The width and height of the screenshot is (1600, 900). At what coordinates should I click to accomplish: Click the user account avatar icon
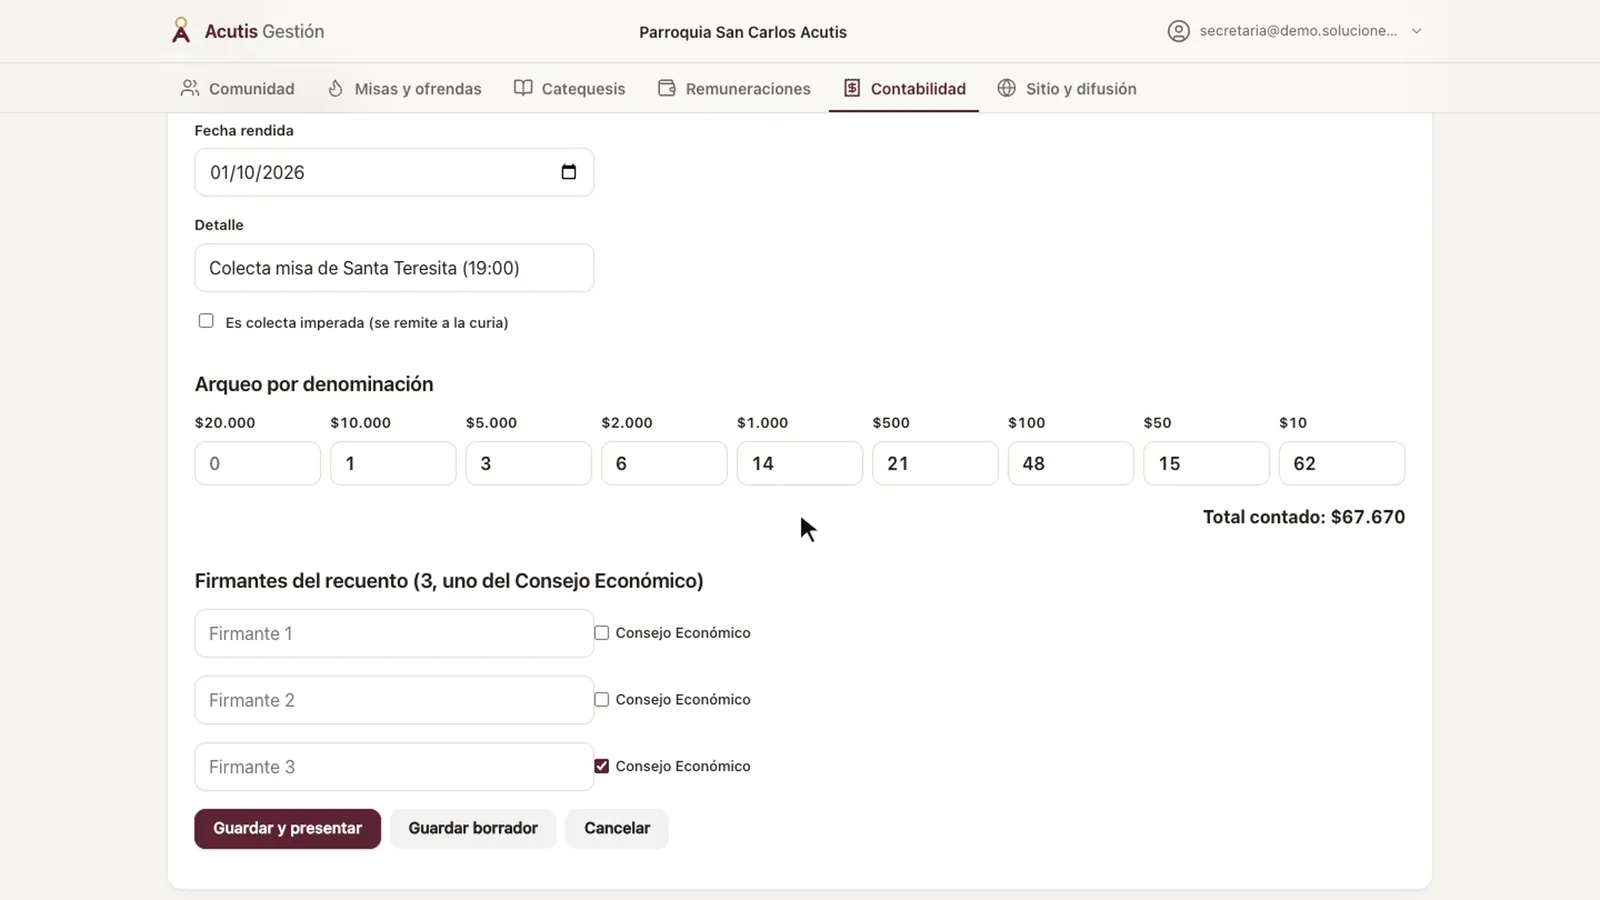click(1179, 31)
